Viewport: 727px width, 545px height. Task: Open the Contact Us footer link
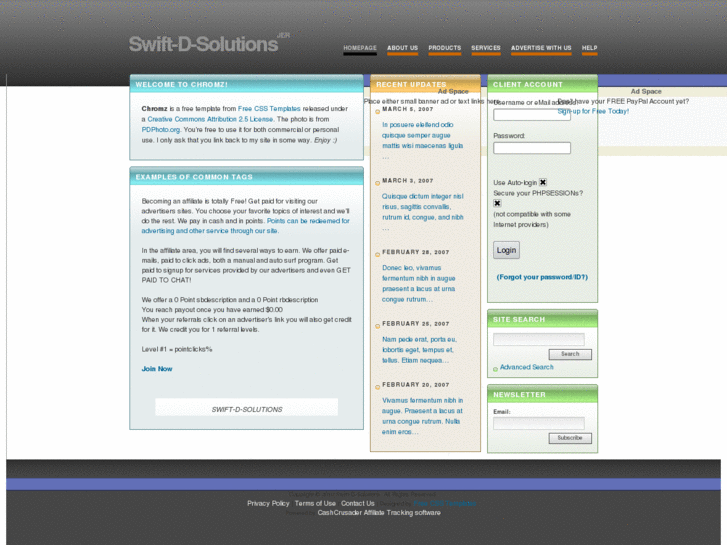358,503
